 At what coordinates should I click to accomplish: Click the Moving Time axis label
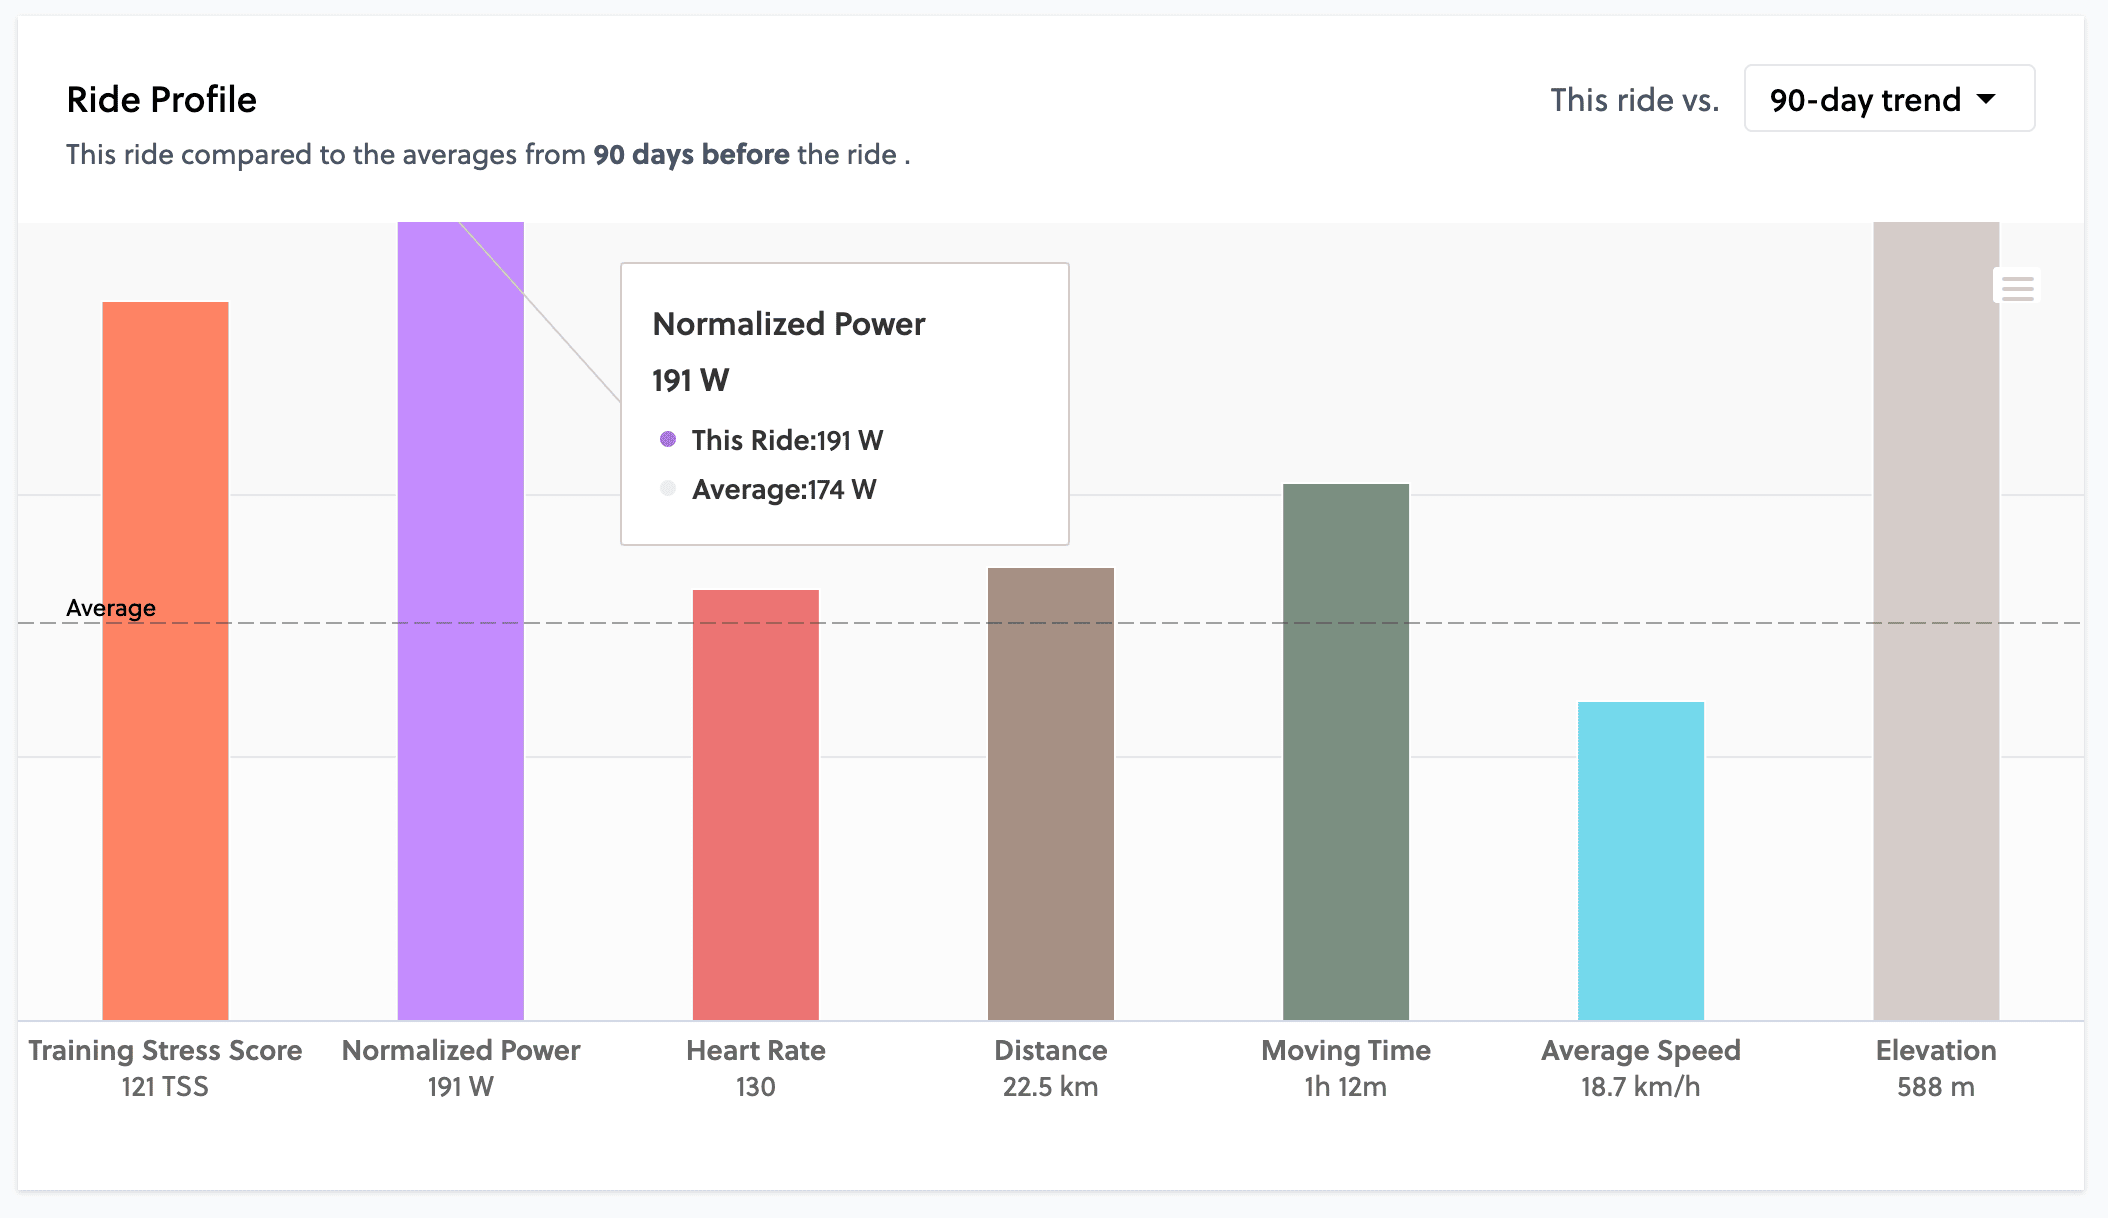click(1345, 1051)
